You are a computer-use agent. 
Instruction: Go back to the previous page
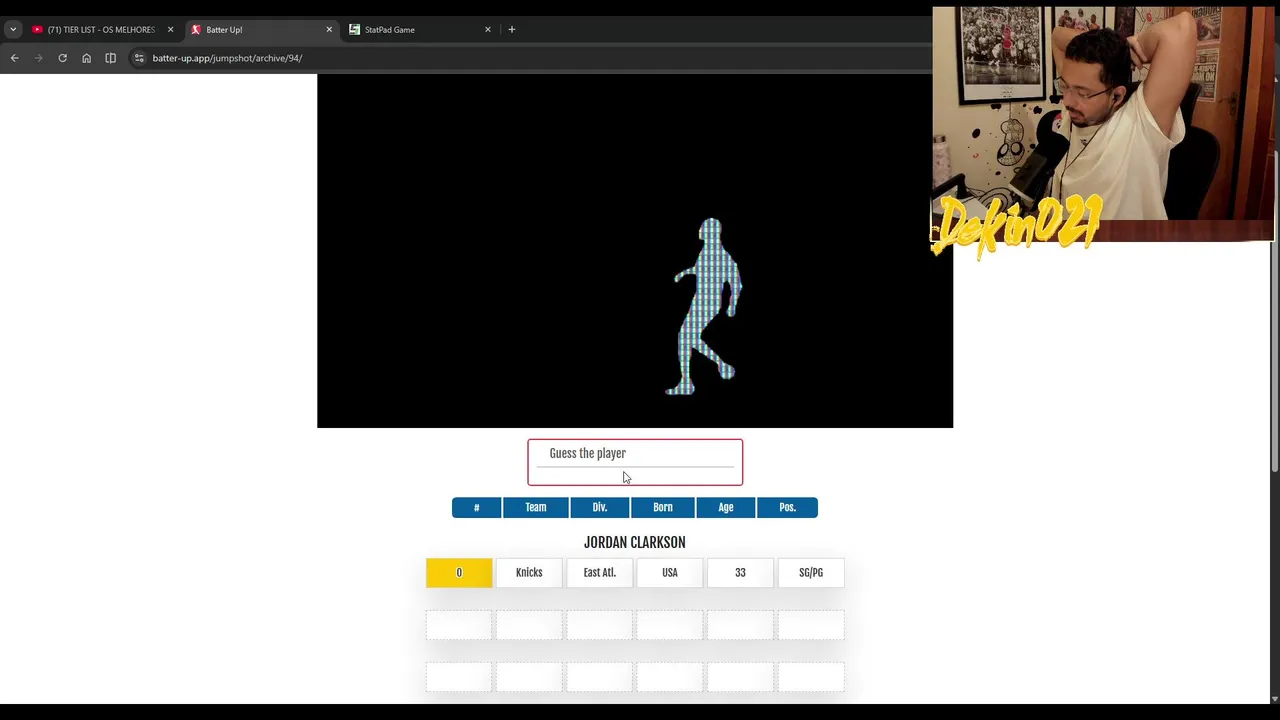tap(15, 58)
